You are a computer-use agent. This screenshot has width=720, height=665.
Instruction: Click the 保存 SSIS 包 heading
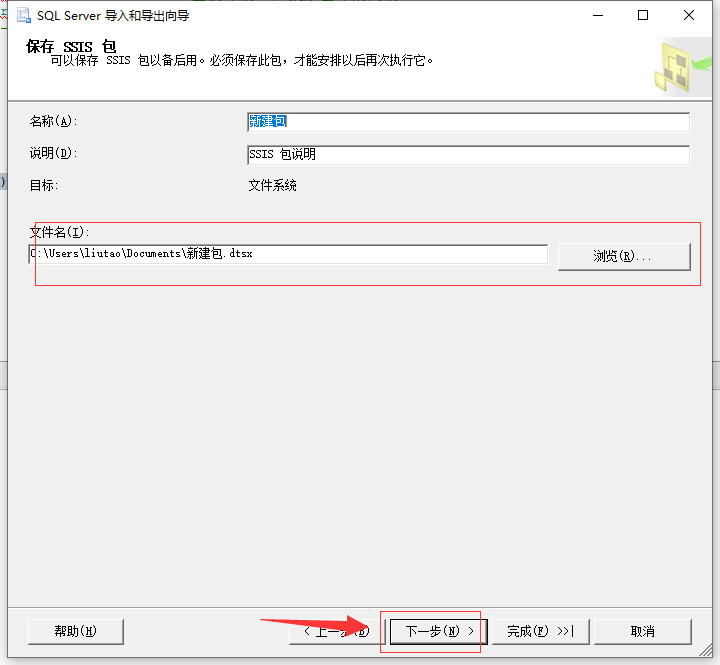coord(71,46)
